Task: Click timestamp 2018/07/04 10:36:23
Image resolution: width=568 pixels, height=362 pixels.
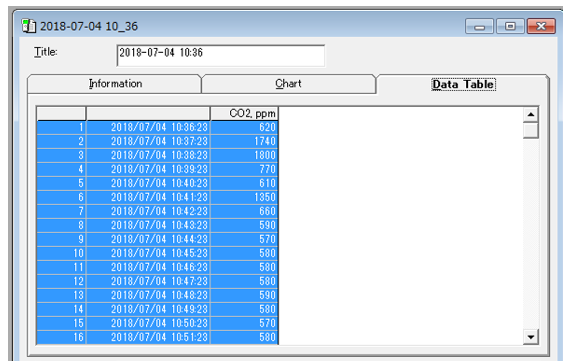Action: (148, 128)
